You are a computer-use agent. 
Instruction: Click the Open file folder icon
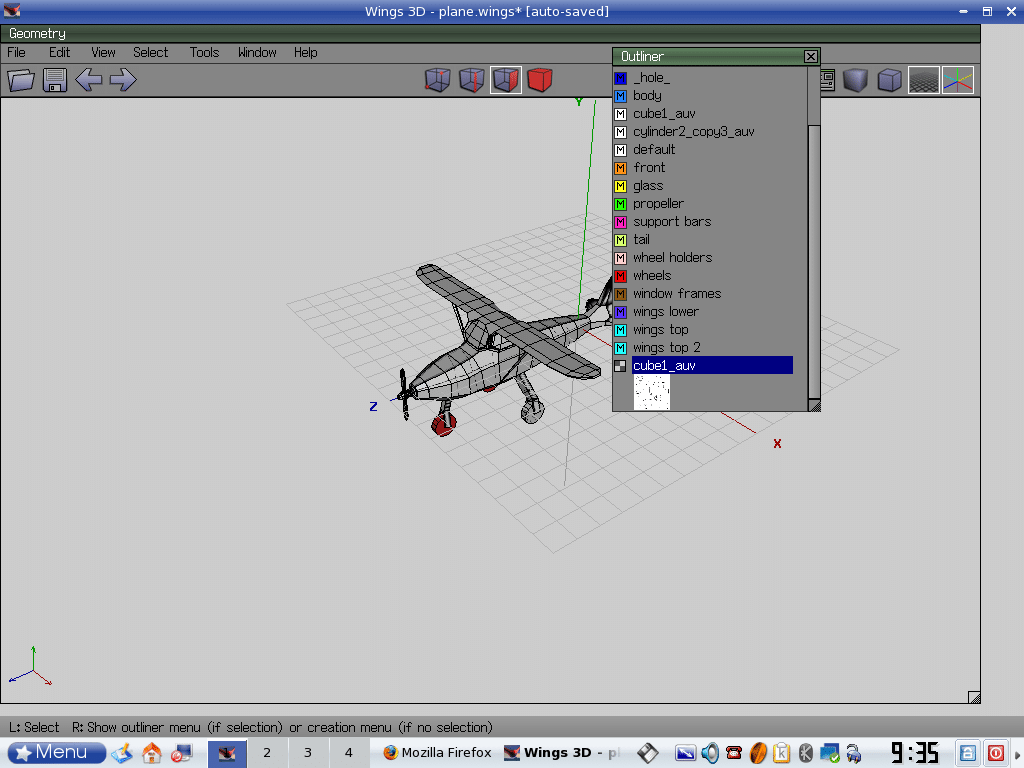pos(21,80)
